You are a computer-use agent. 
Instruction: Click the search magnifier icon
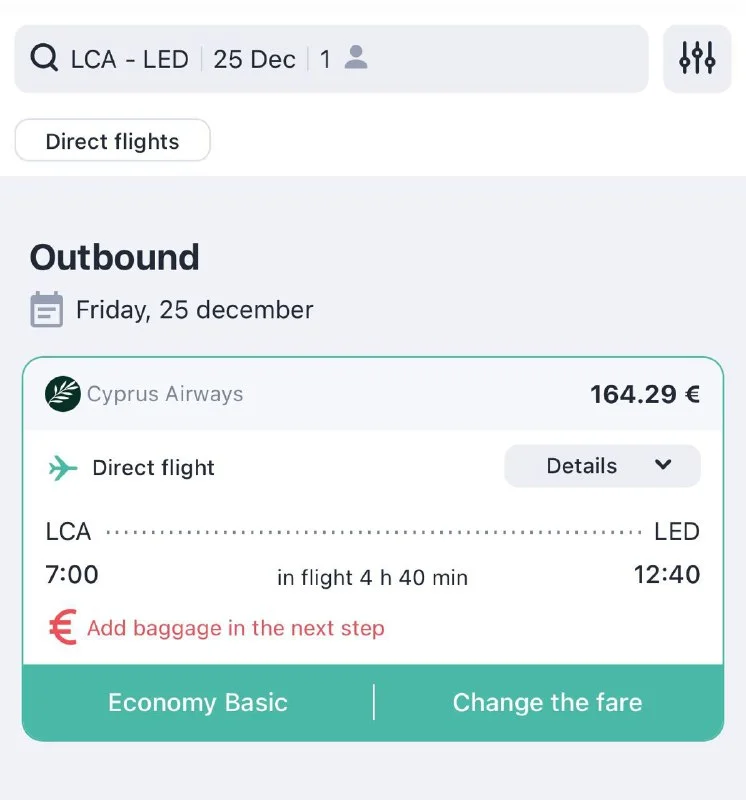pyautogui.click(x=44, y=59)
